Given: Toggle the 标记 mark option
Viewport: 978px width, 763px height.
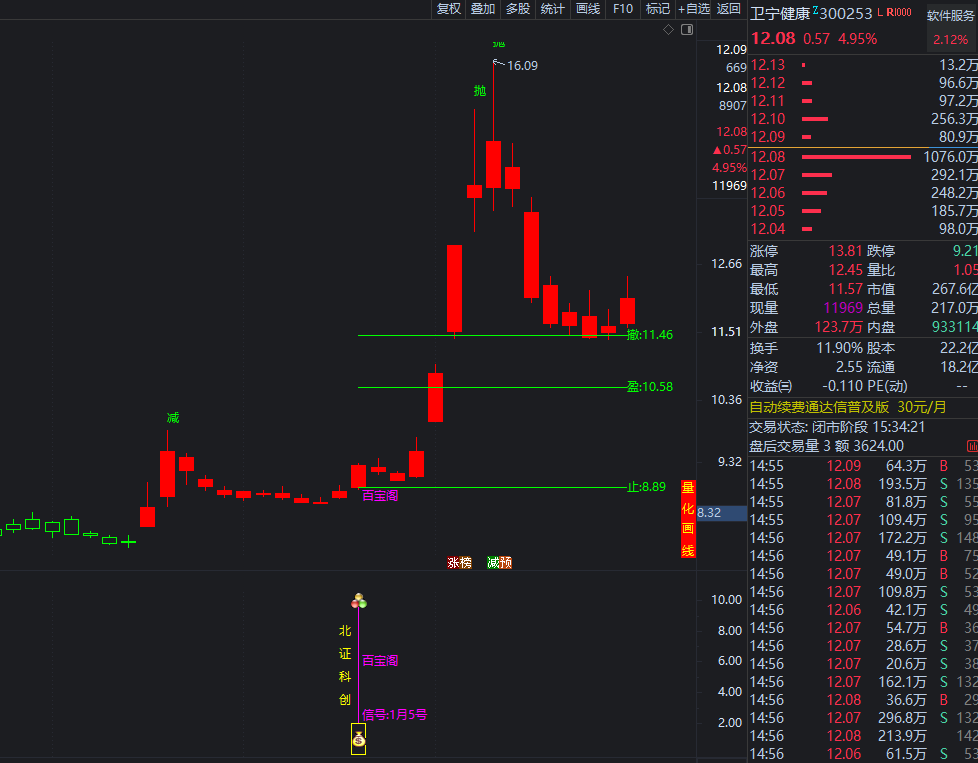Looking at the screenshot, I should [658, 9].
